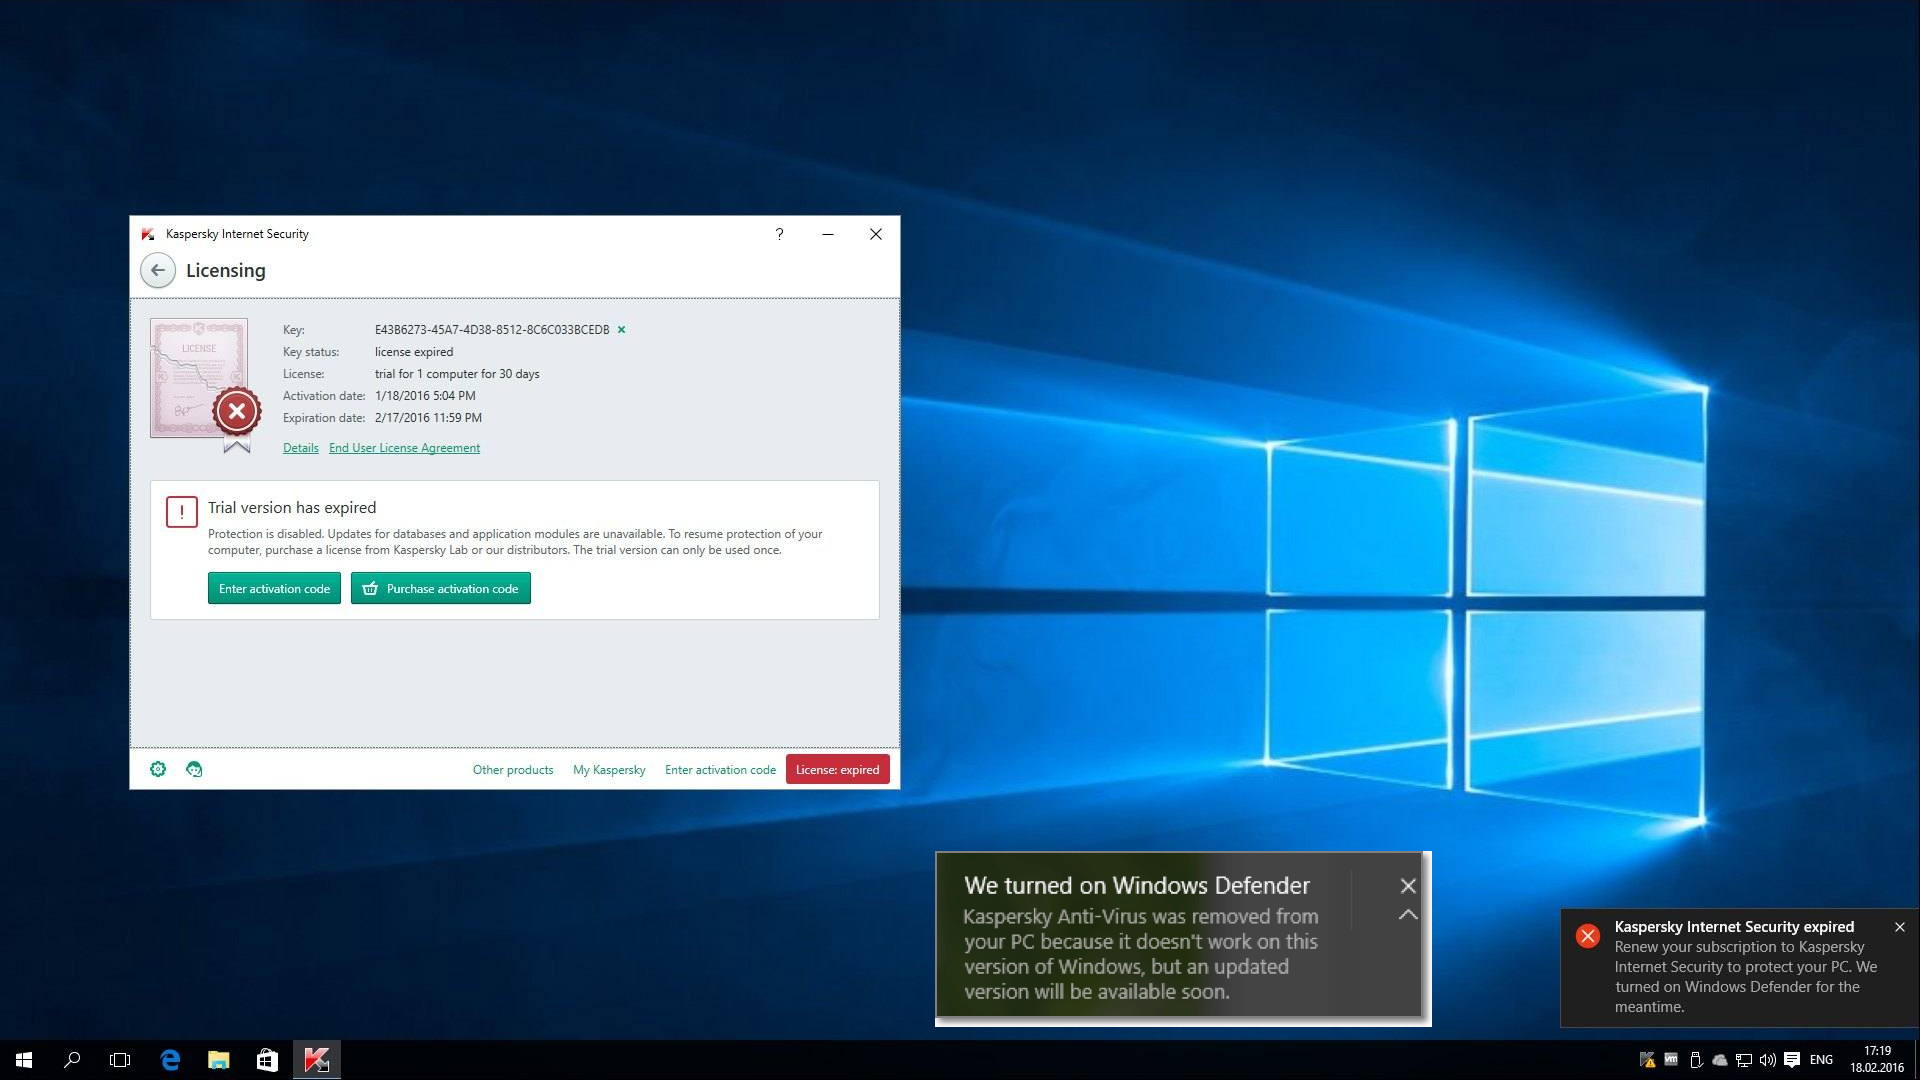Open Action Center notifications icon
Image resolution: width=1920 pixels, height=1080 pixels.
1792,1060
